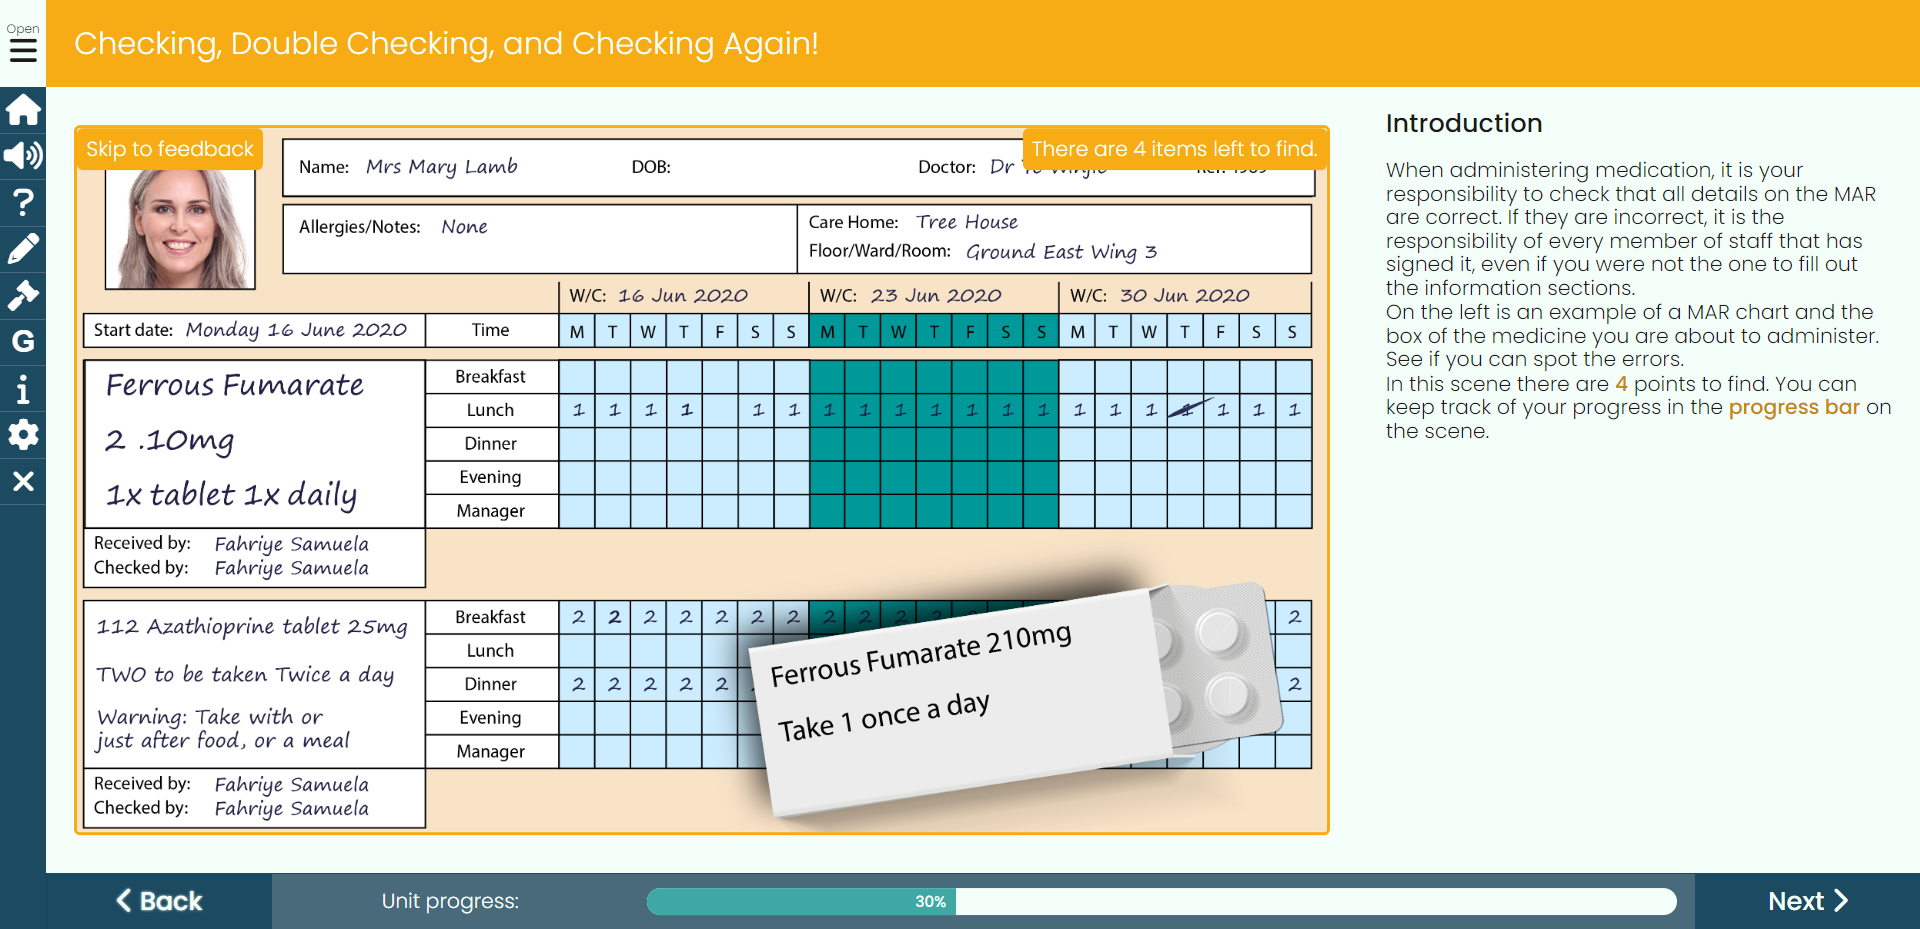Open the glossary G icon
1920x929 pixels.
(23, 341)
